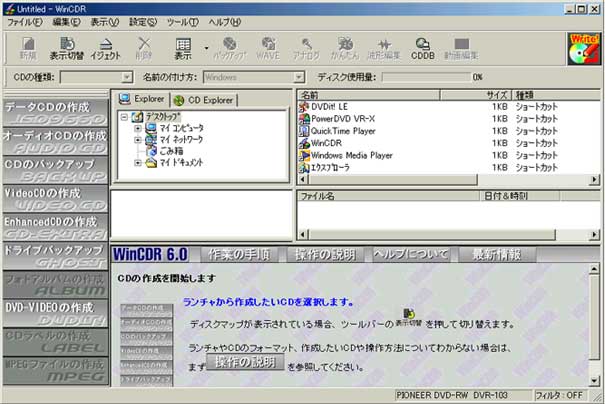Viewport: 605px width, 404px height.
Task: Click the イジェクト eject icon
Action: tap(105, 48)
